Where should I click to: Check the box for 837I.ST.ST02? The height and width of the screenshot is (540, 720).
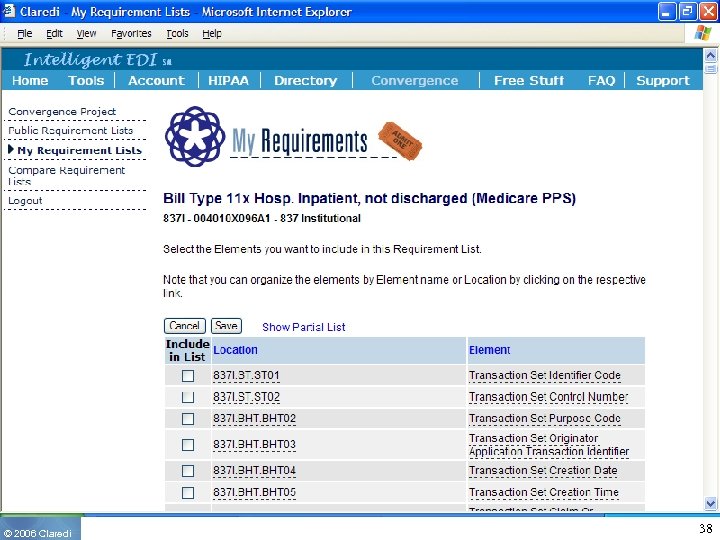188,397
